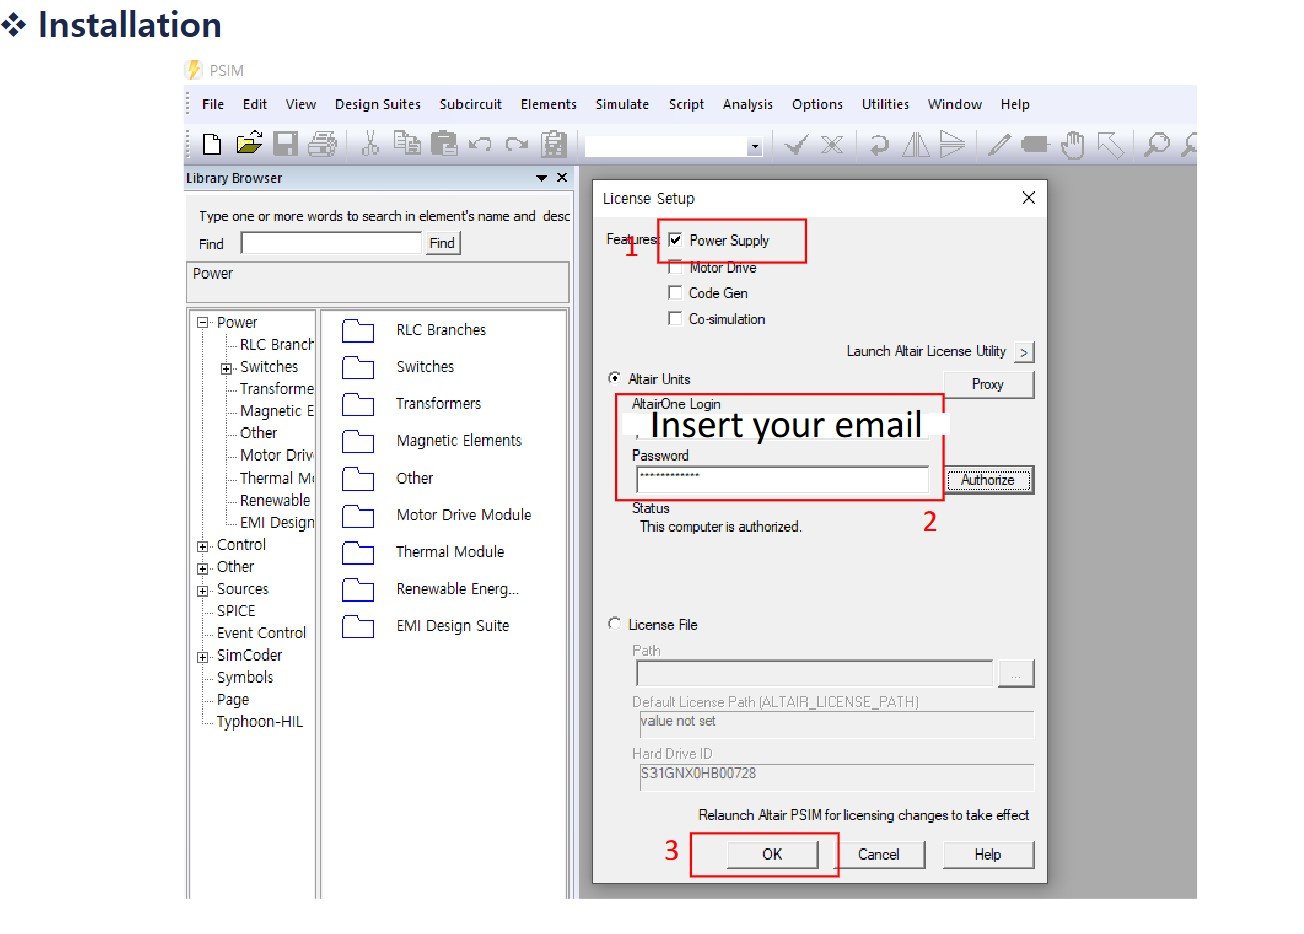Click the Motor Drive Module list entry
The image size is (1304, 934).
(463, 515)
